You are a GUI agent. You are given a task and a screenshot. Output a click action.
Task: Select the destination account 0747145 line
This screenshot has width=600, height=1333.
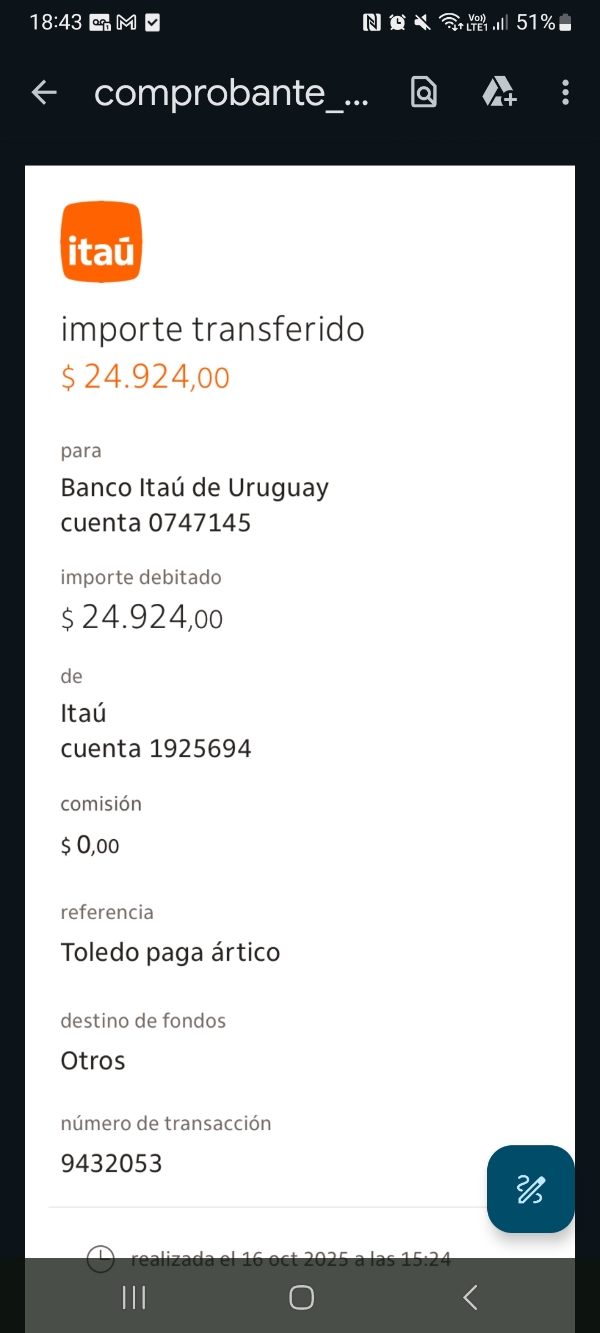tap(156, 522)
